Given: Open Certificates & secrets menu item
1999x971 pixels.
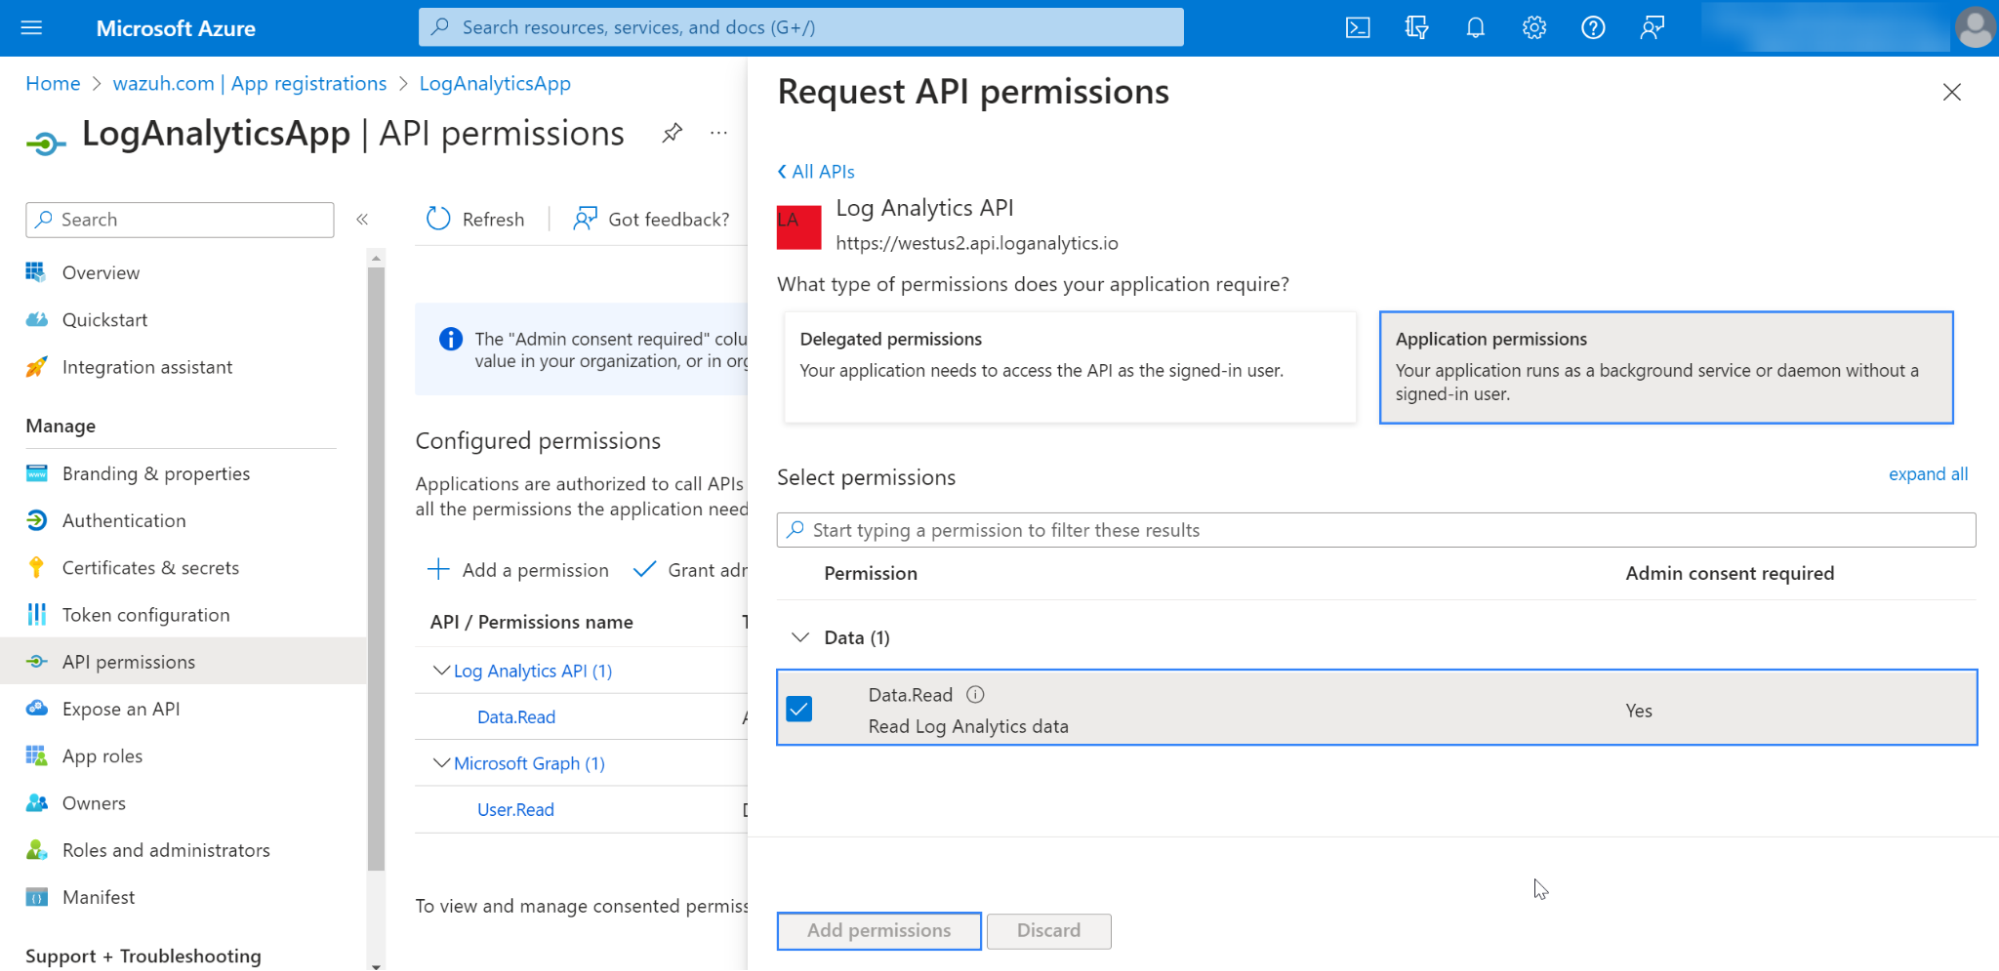Looking at the screenshot, I should click(150, 568).
